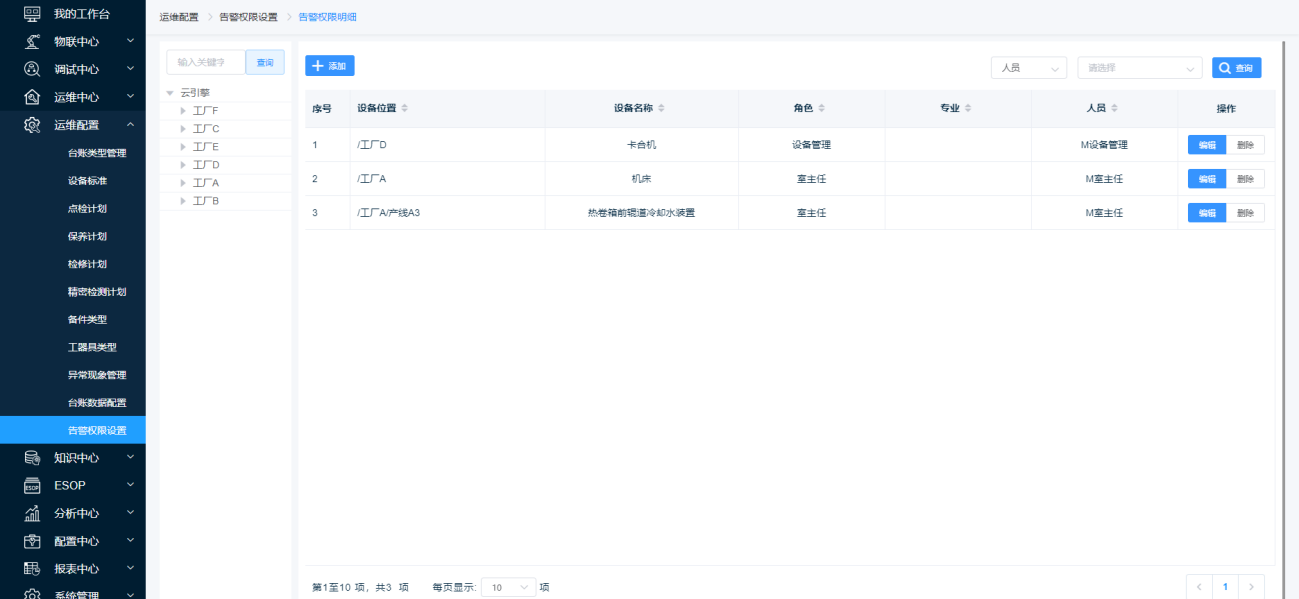The height and width of the screenshot is (599, 1299).
Task: Click the 调试中心 sidebar icon
Action: [32, 69]
